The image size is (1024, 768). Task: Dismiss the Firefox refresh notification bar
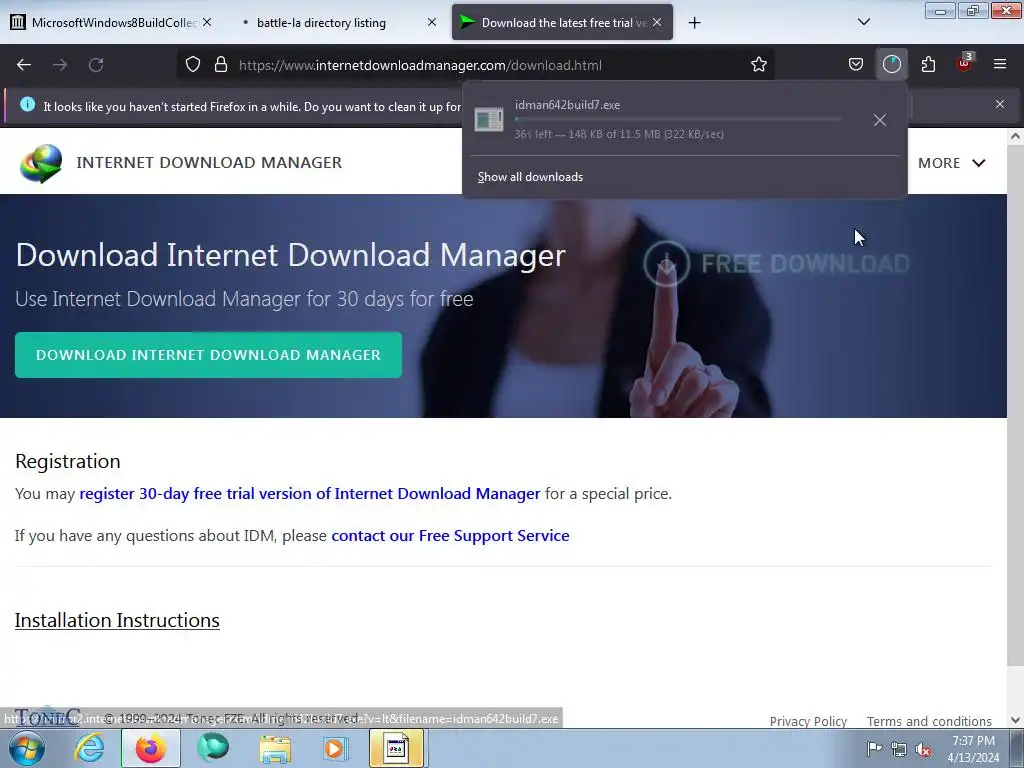tap(1000, 104)
